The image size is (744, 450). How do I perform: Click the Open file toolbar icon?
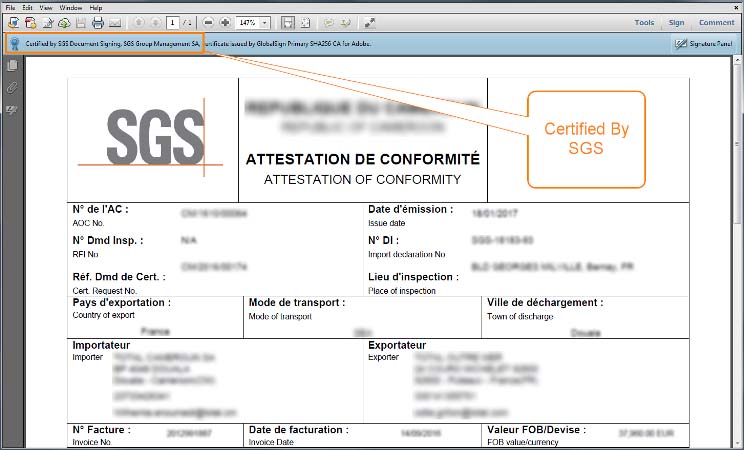click(14, 22)
